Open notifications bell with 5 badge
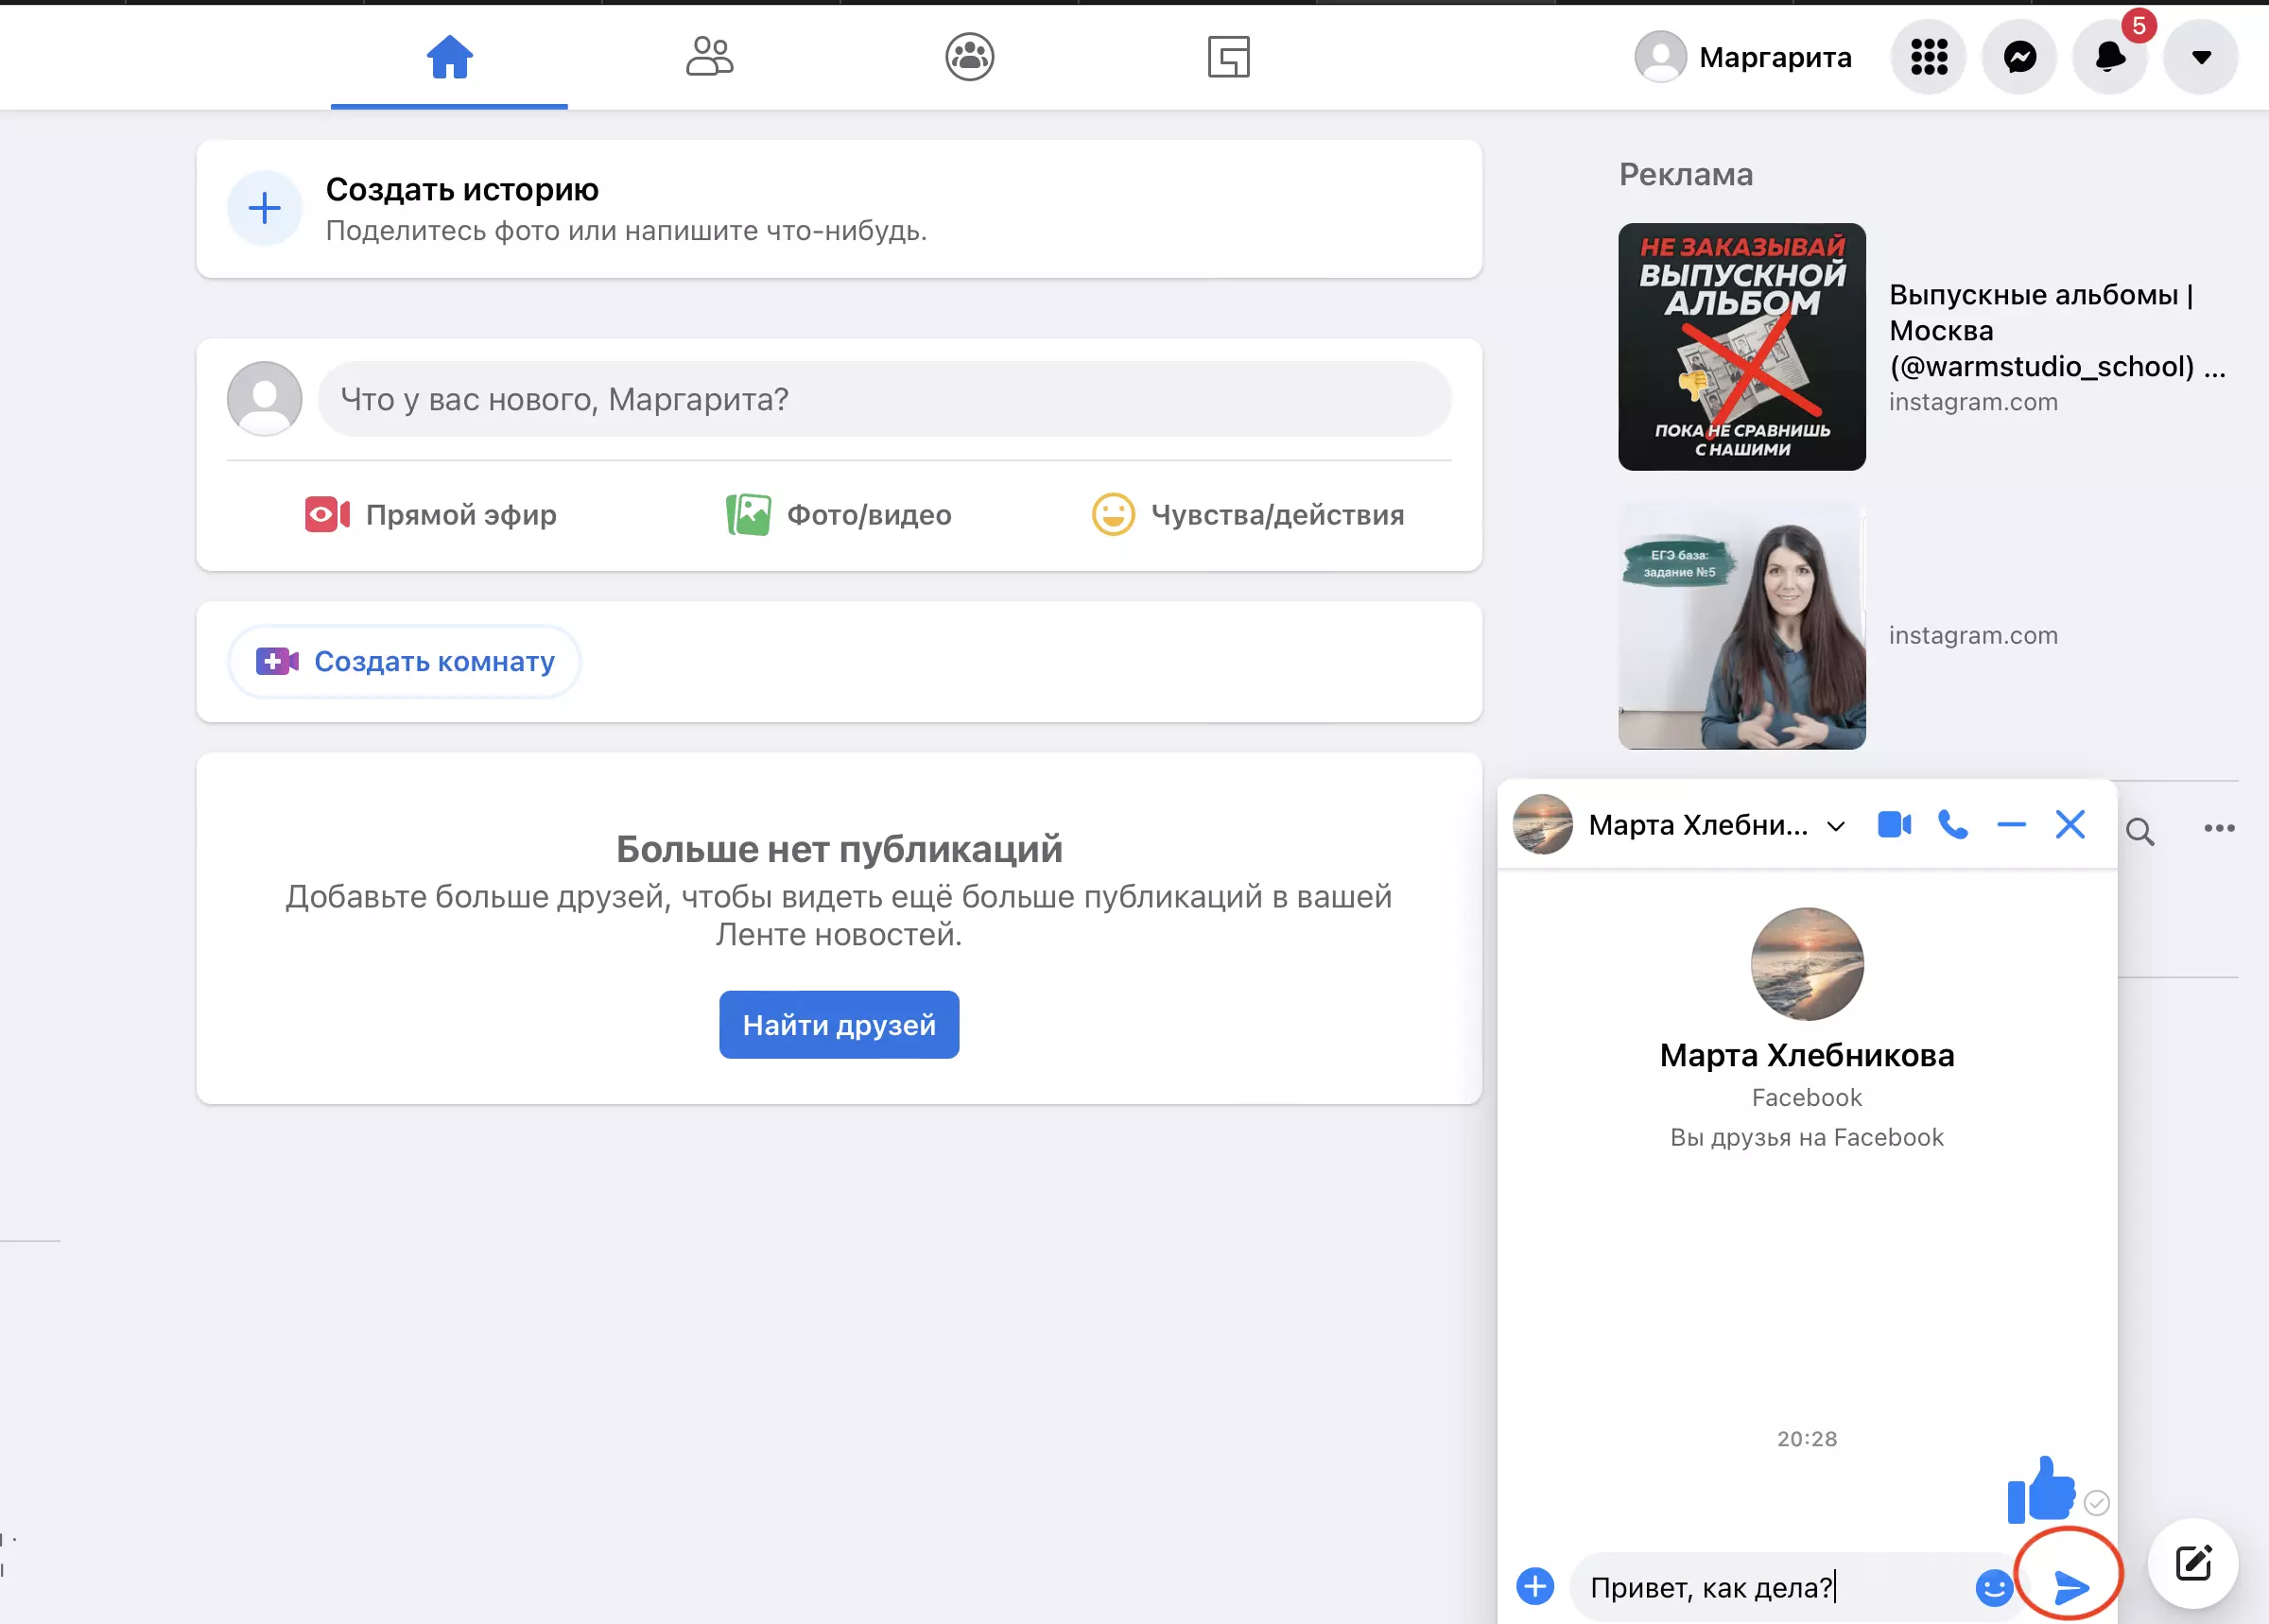This screenshot has width=2269, height=1624. [x=2110, y=57]
